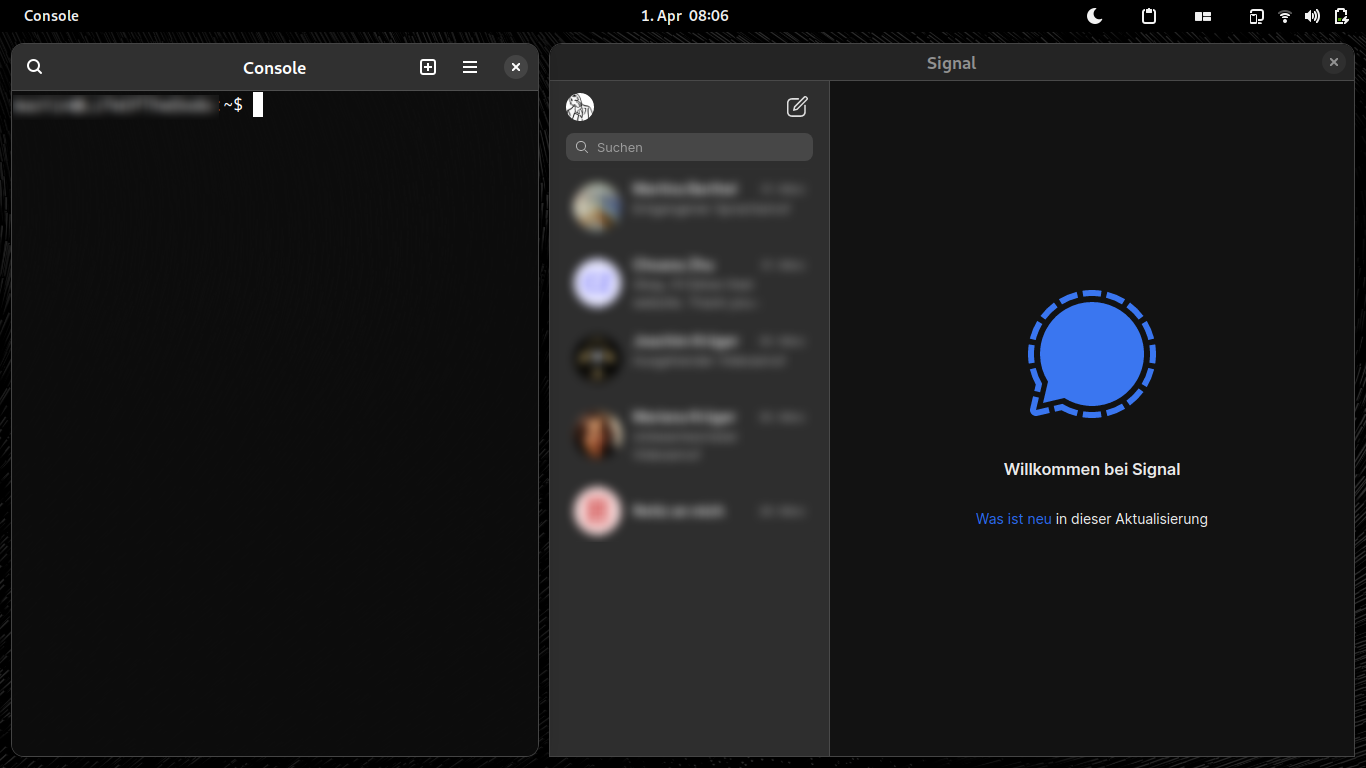Open the chat with the red-haired portrait avatar

689,435
